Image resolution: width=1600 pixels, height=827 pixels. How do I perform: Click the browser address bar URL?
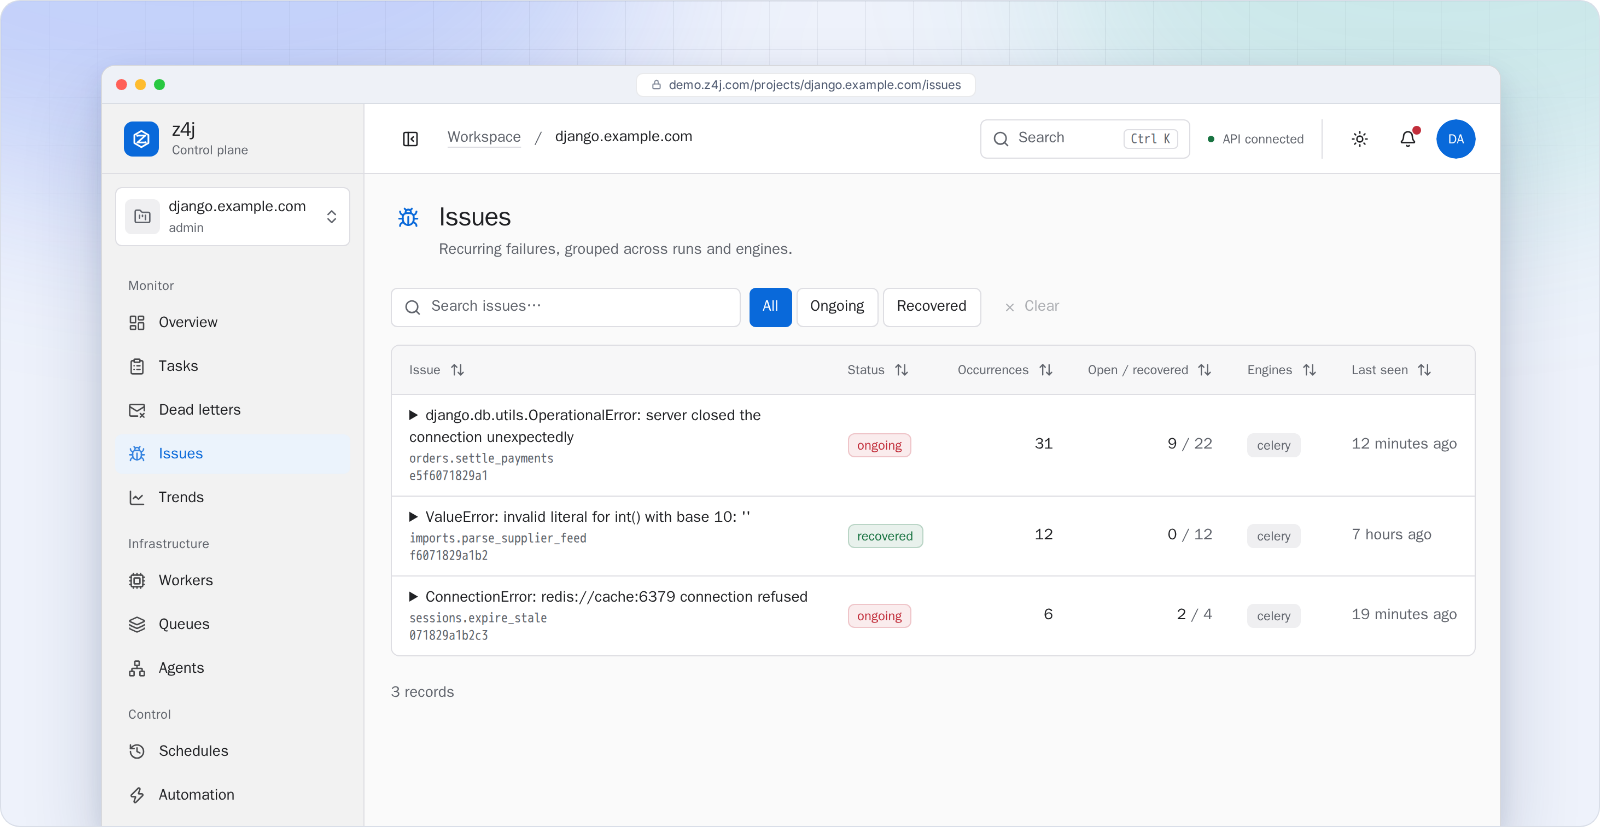815,85
